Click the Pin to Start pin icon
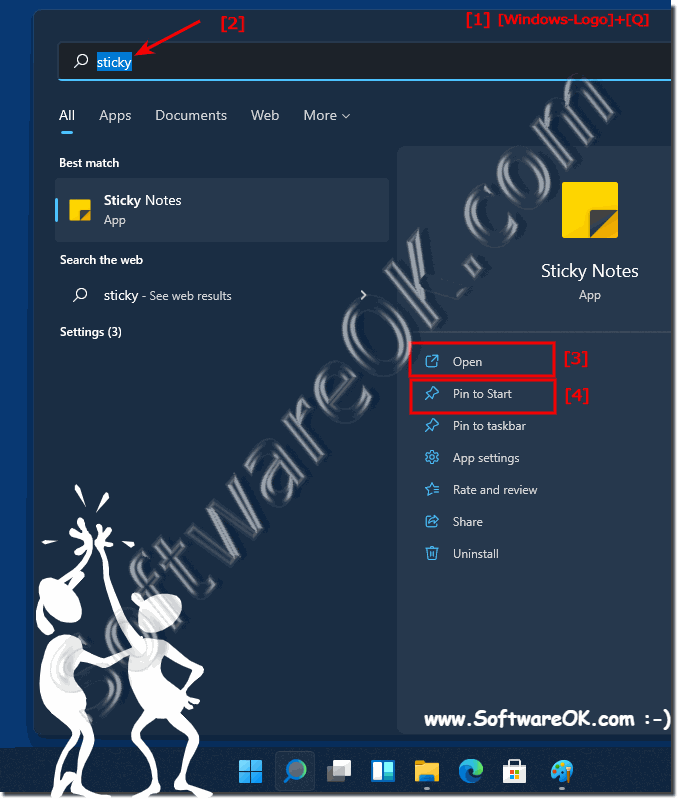678x799 pixels. click(x=432, y=393)
